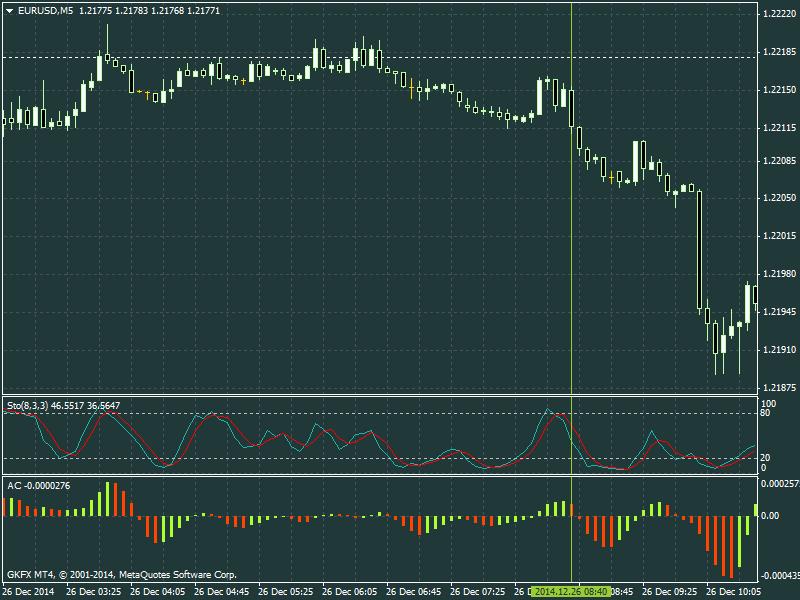This screenshot has width=800, height=600.
Task: Click the stochastic 20 level value
Action: click(767, 458)
